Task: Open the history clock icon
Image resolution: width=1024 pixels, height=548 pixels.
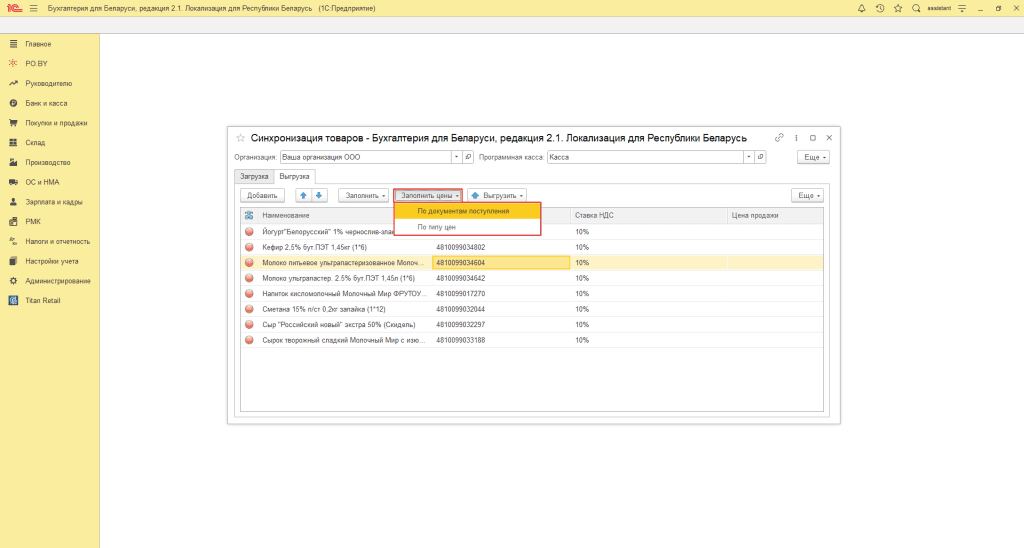Action: click(x=880, y=8)
